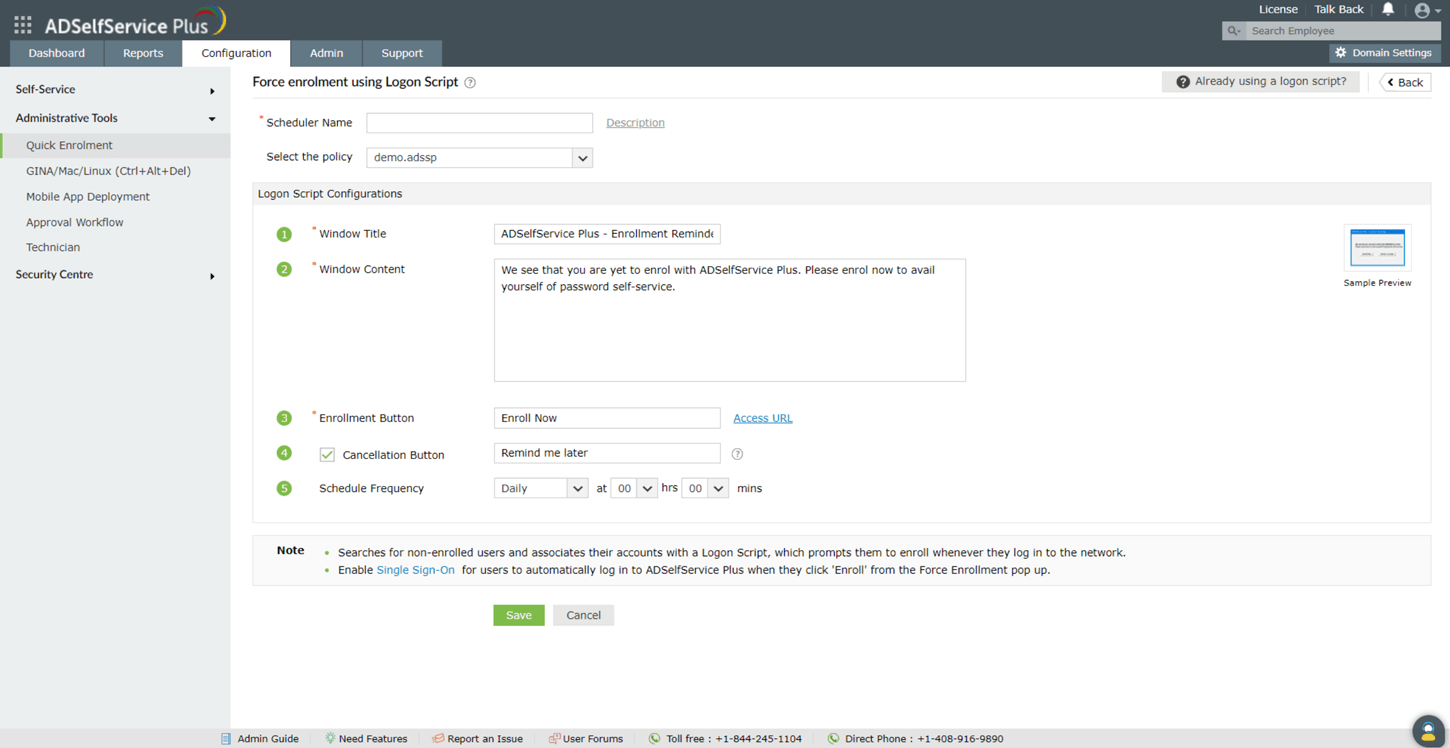Screen dimensions: 1450x748
Task: Click the Domain Settings gear icon
Action: [x=1341, y=53]
